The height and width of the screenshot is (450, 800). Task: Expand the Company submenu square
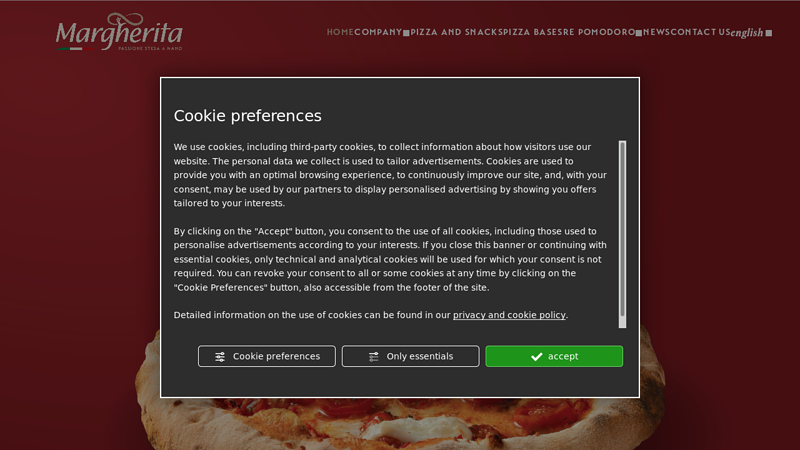[406, 33]
